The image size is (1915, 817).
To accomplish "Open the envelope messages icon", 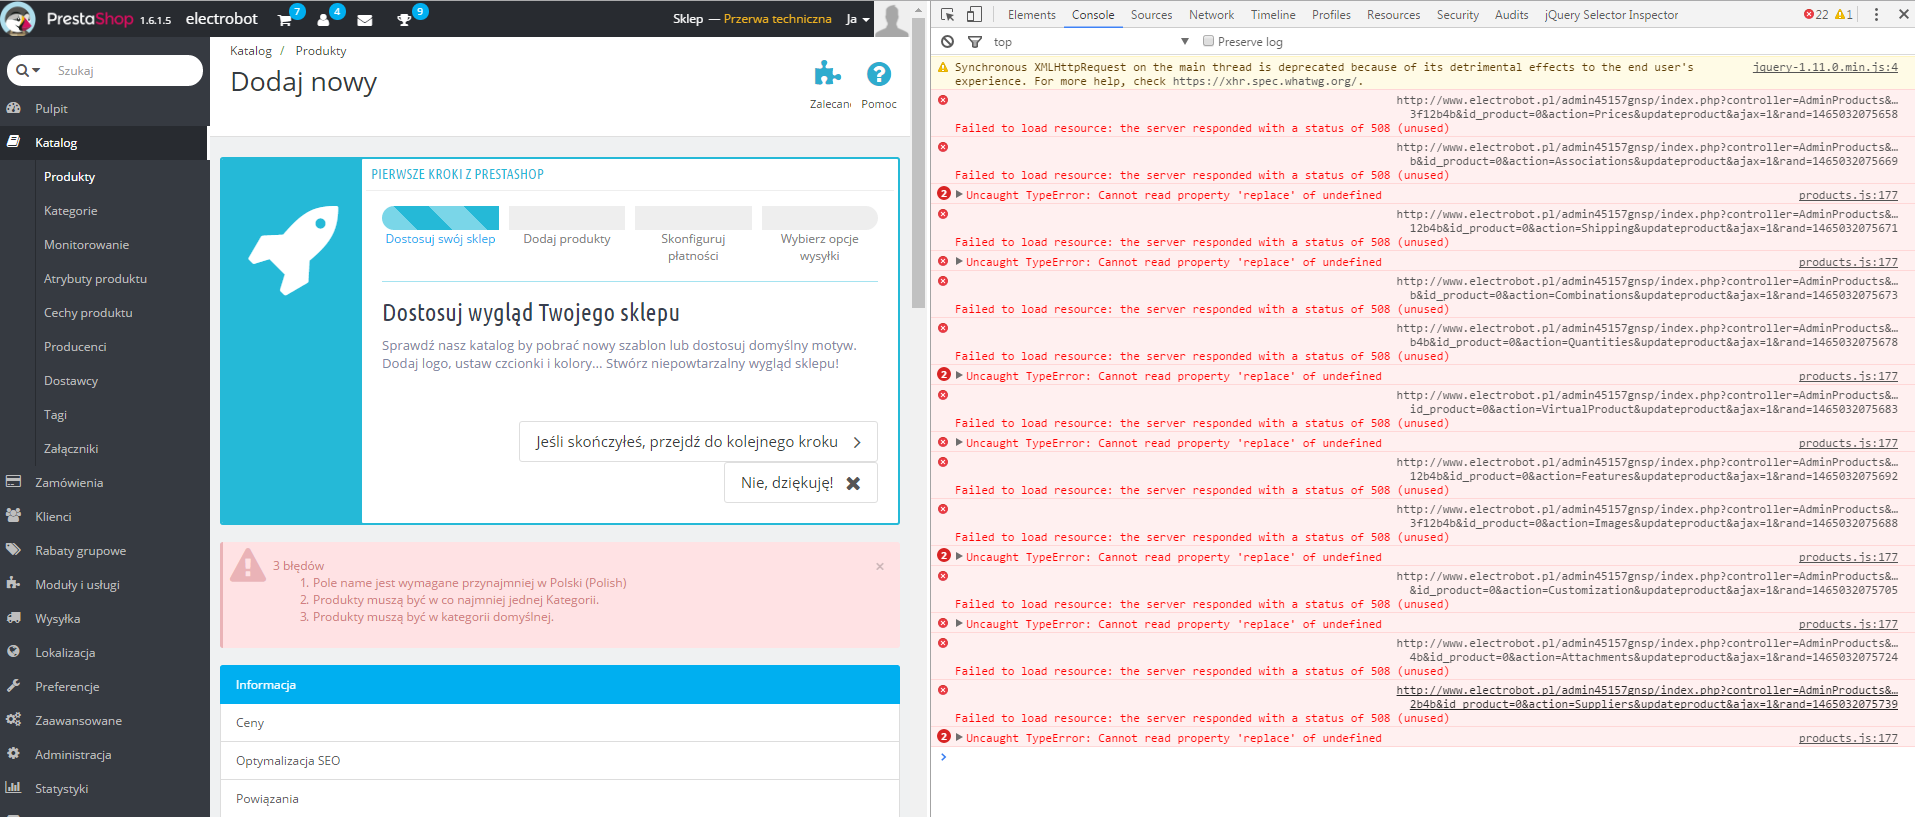I will point(365,20).
